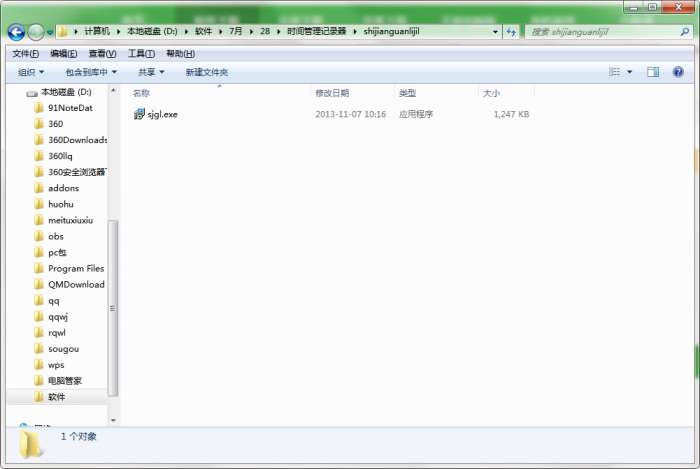Sort by 修改日期 column header
This screenshot has height=469, width=700.
[x=332, y=93]
